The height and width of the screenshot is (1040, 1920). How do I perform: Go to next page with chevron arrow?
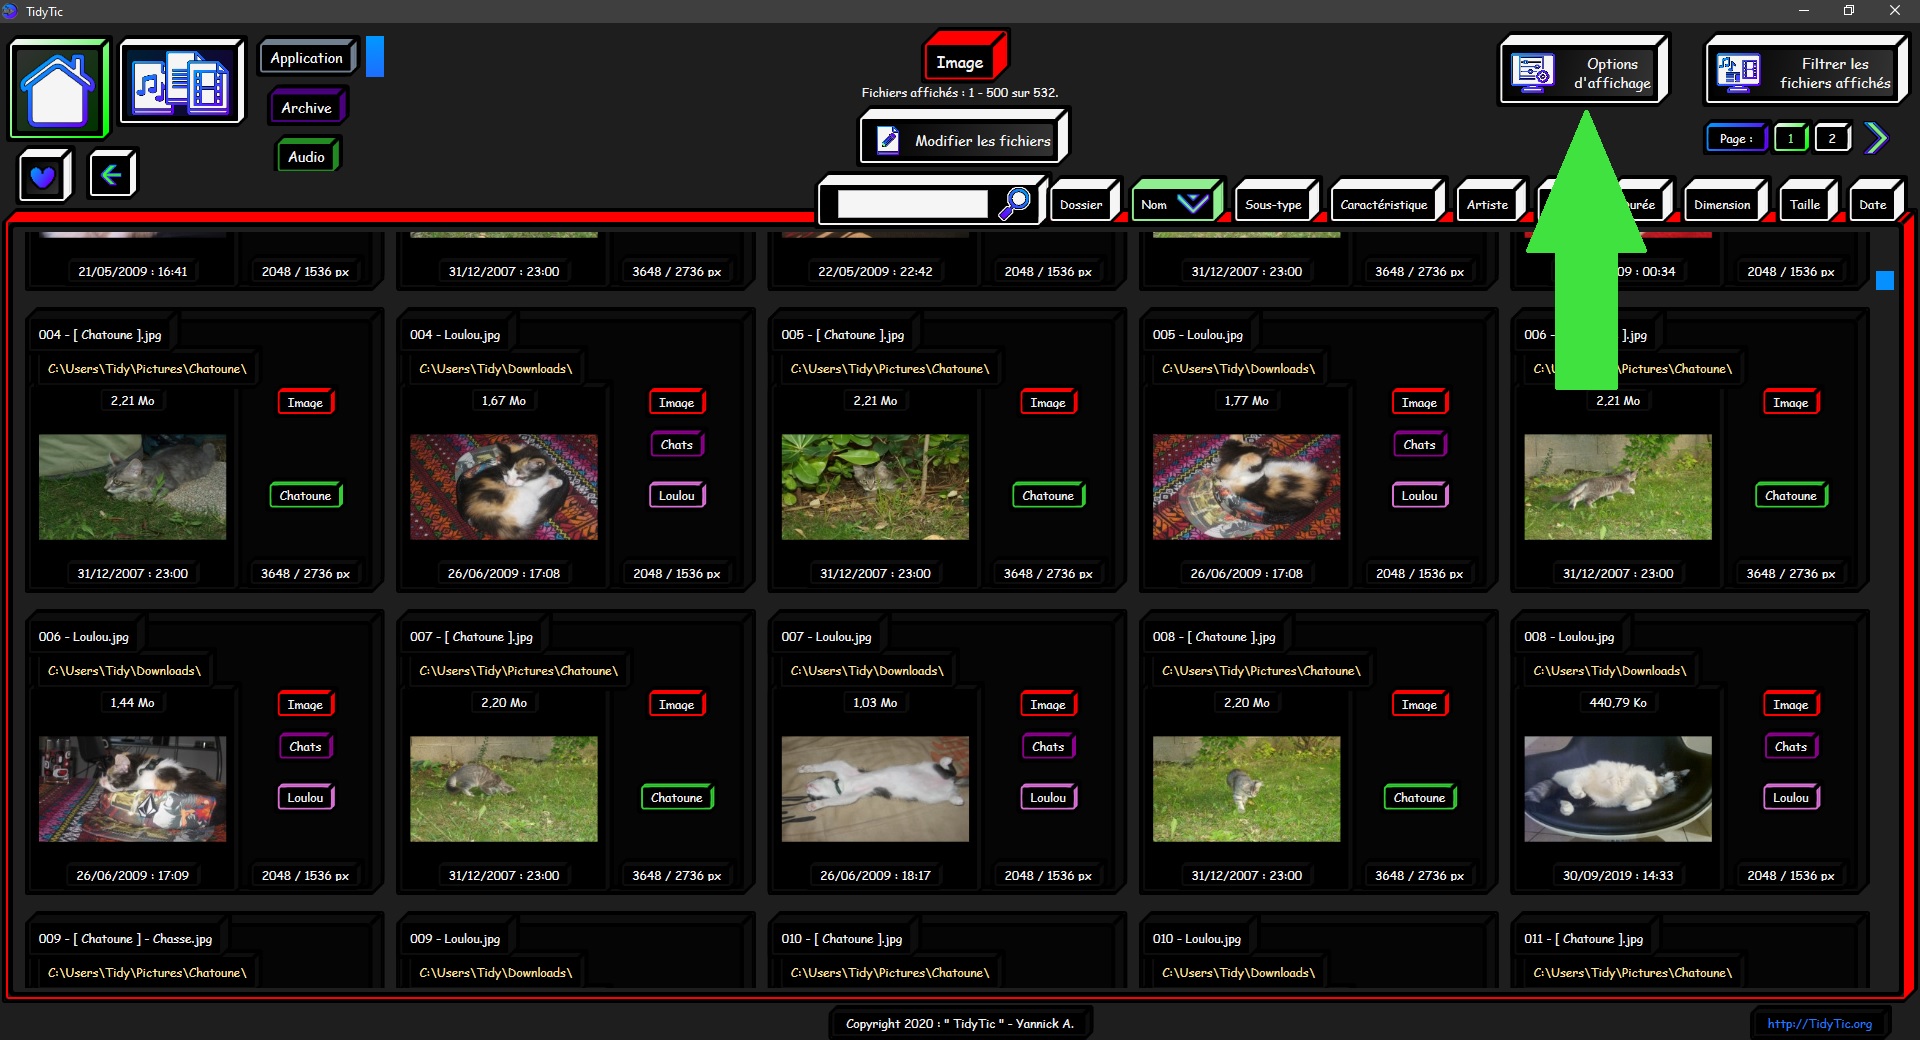click(x=1876, y=138)
